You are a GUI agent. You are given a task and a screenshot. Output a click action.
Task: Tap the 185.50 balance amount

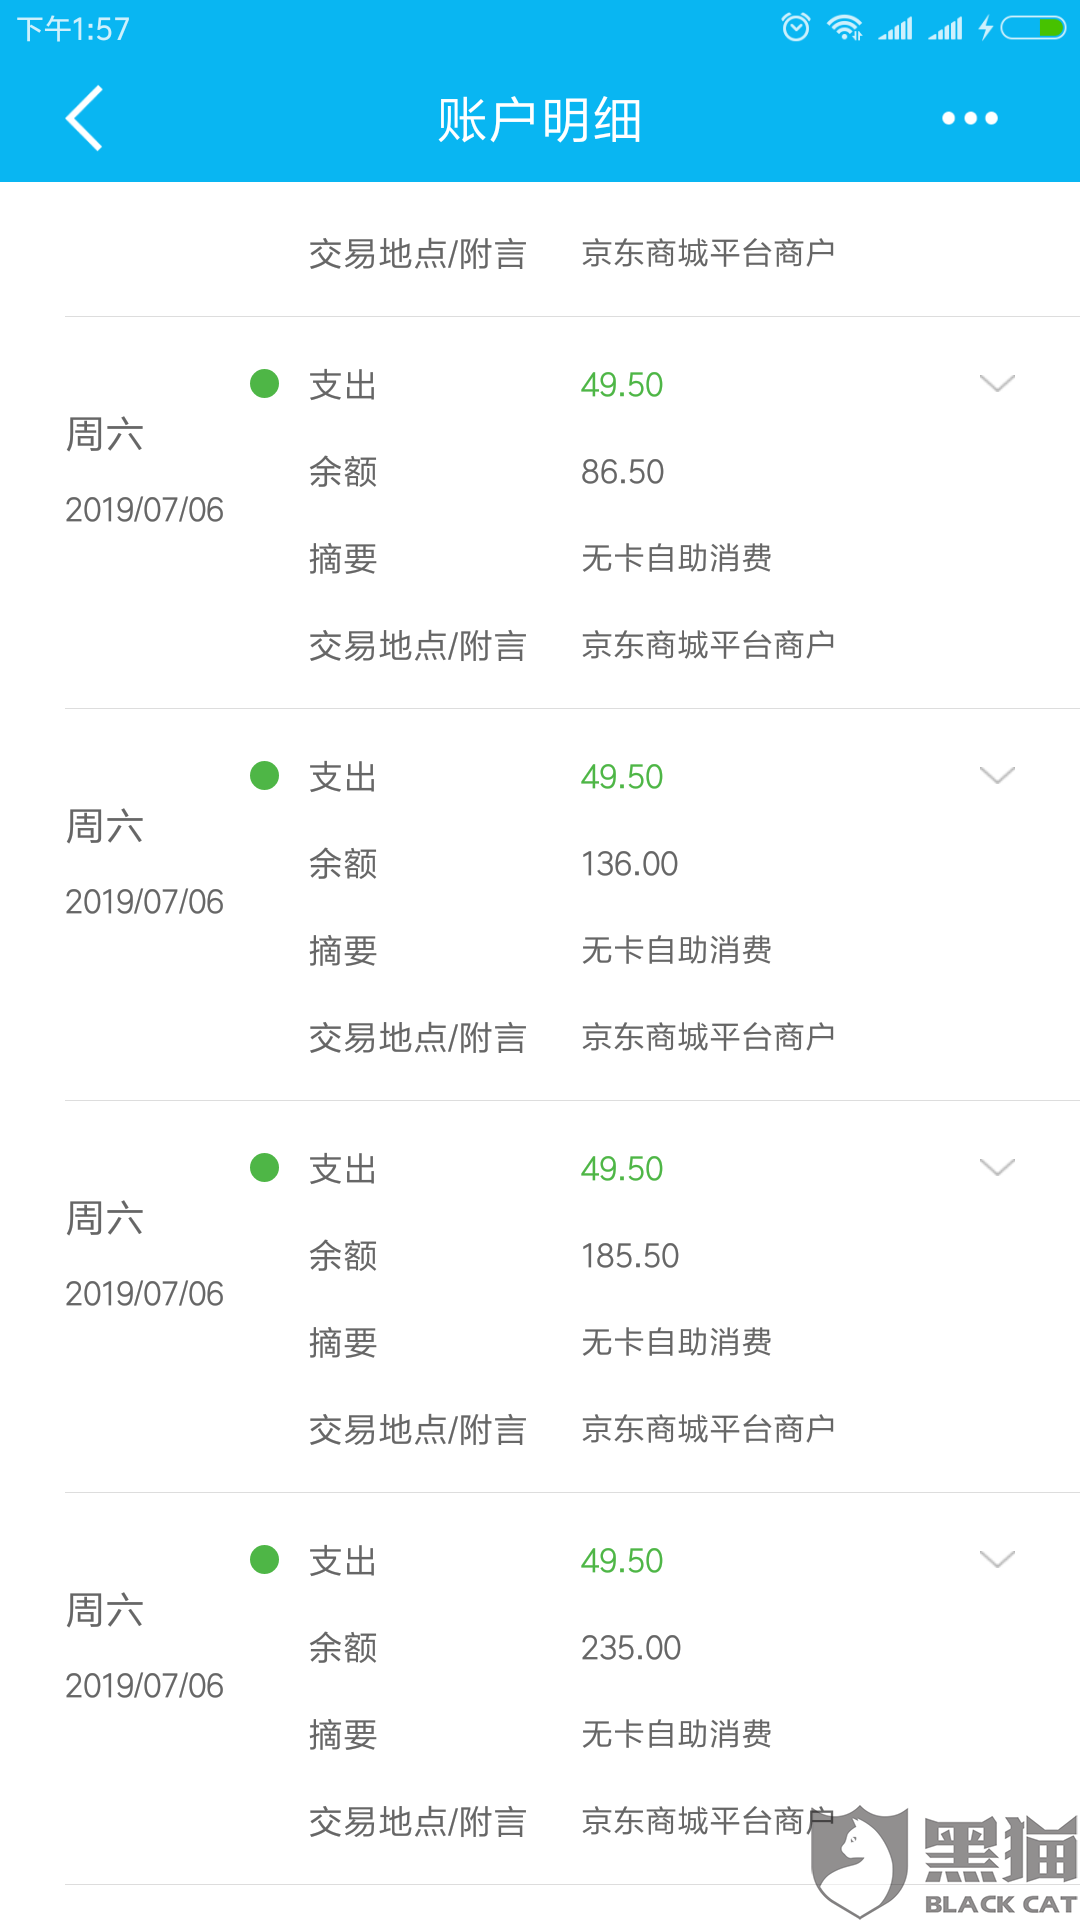point(630,1255)
